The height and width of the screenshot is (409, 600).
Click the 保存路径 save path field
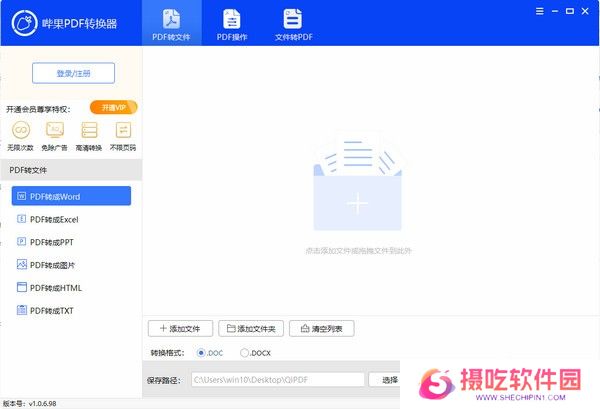(x=277, y=380)
